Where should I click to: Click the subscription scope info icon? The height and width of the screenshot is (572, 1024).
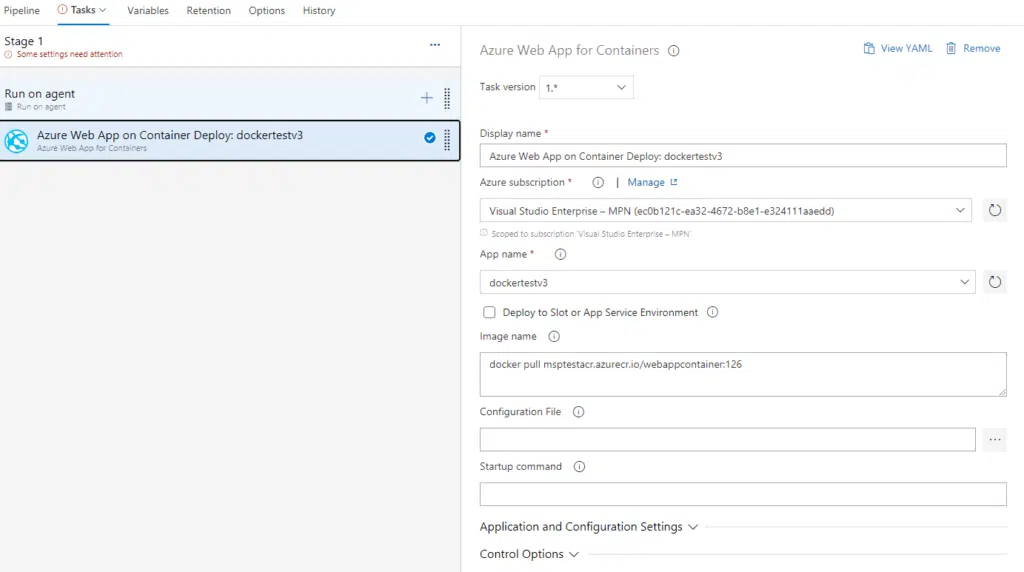(484, 233)
